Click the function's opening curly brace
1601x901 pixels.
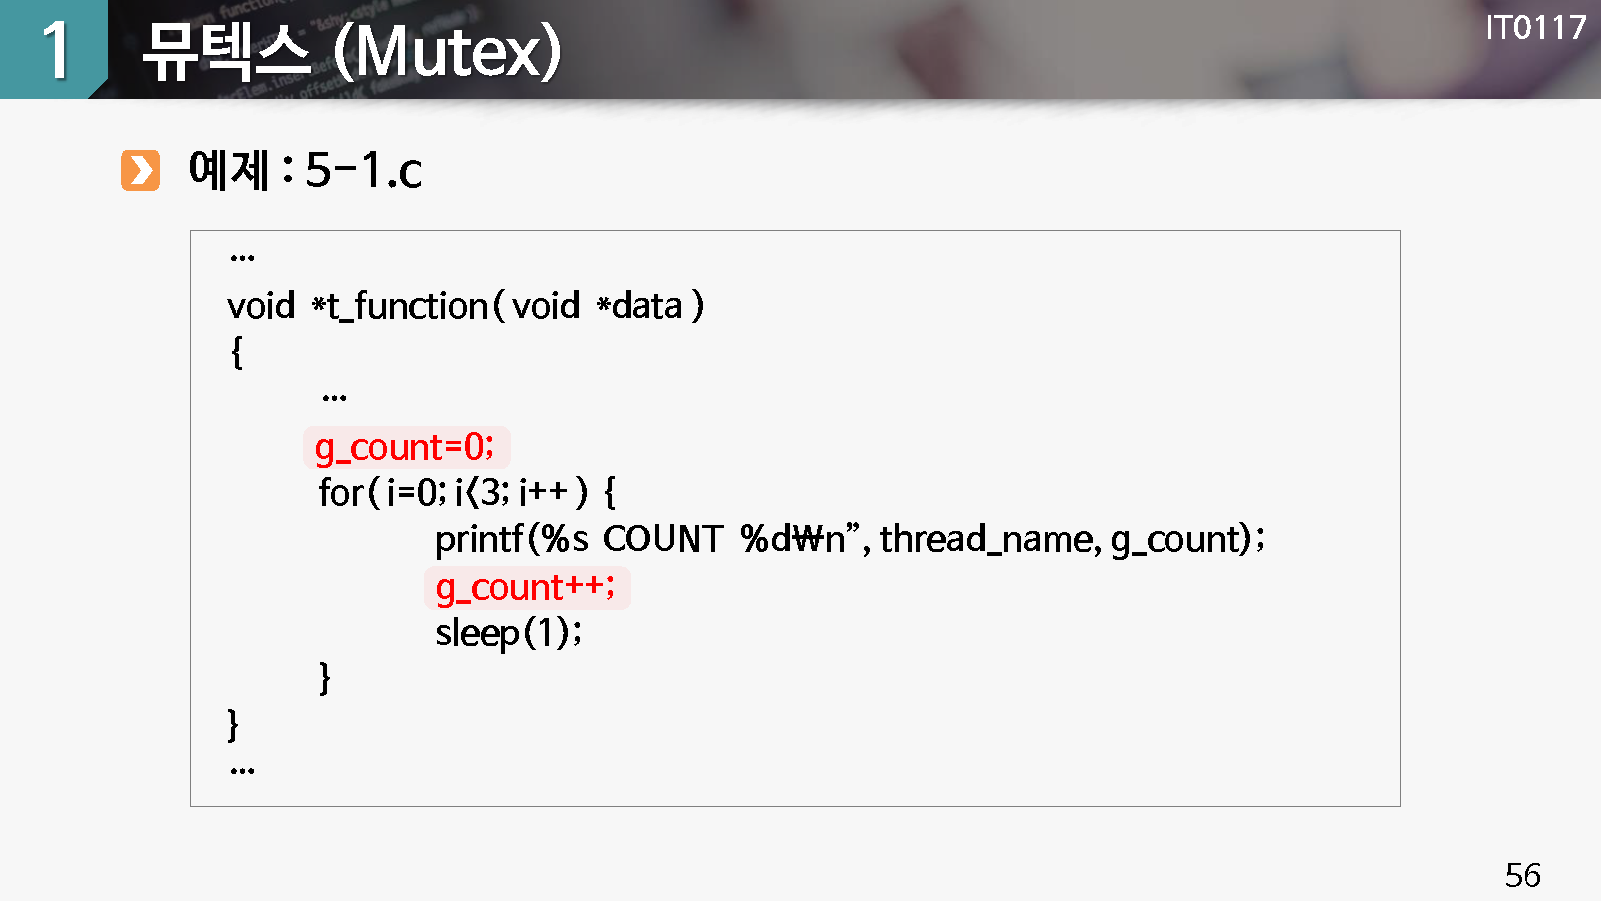(x=236, y=352)
